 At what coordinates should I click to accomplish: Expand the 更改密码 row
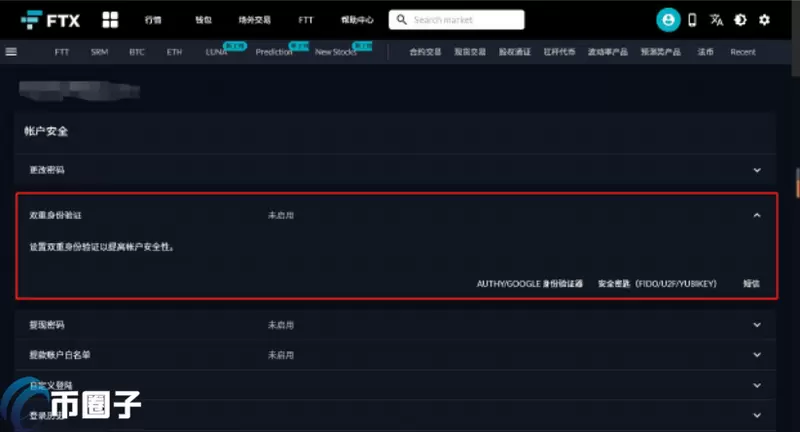(757, 170)
